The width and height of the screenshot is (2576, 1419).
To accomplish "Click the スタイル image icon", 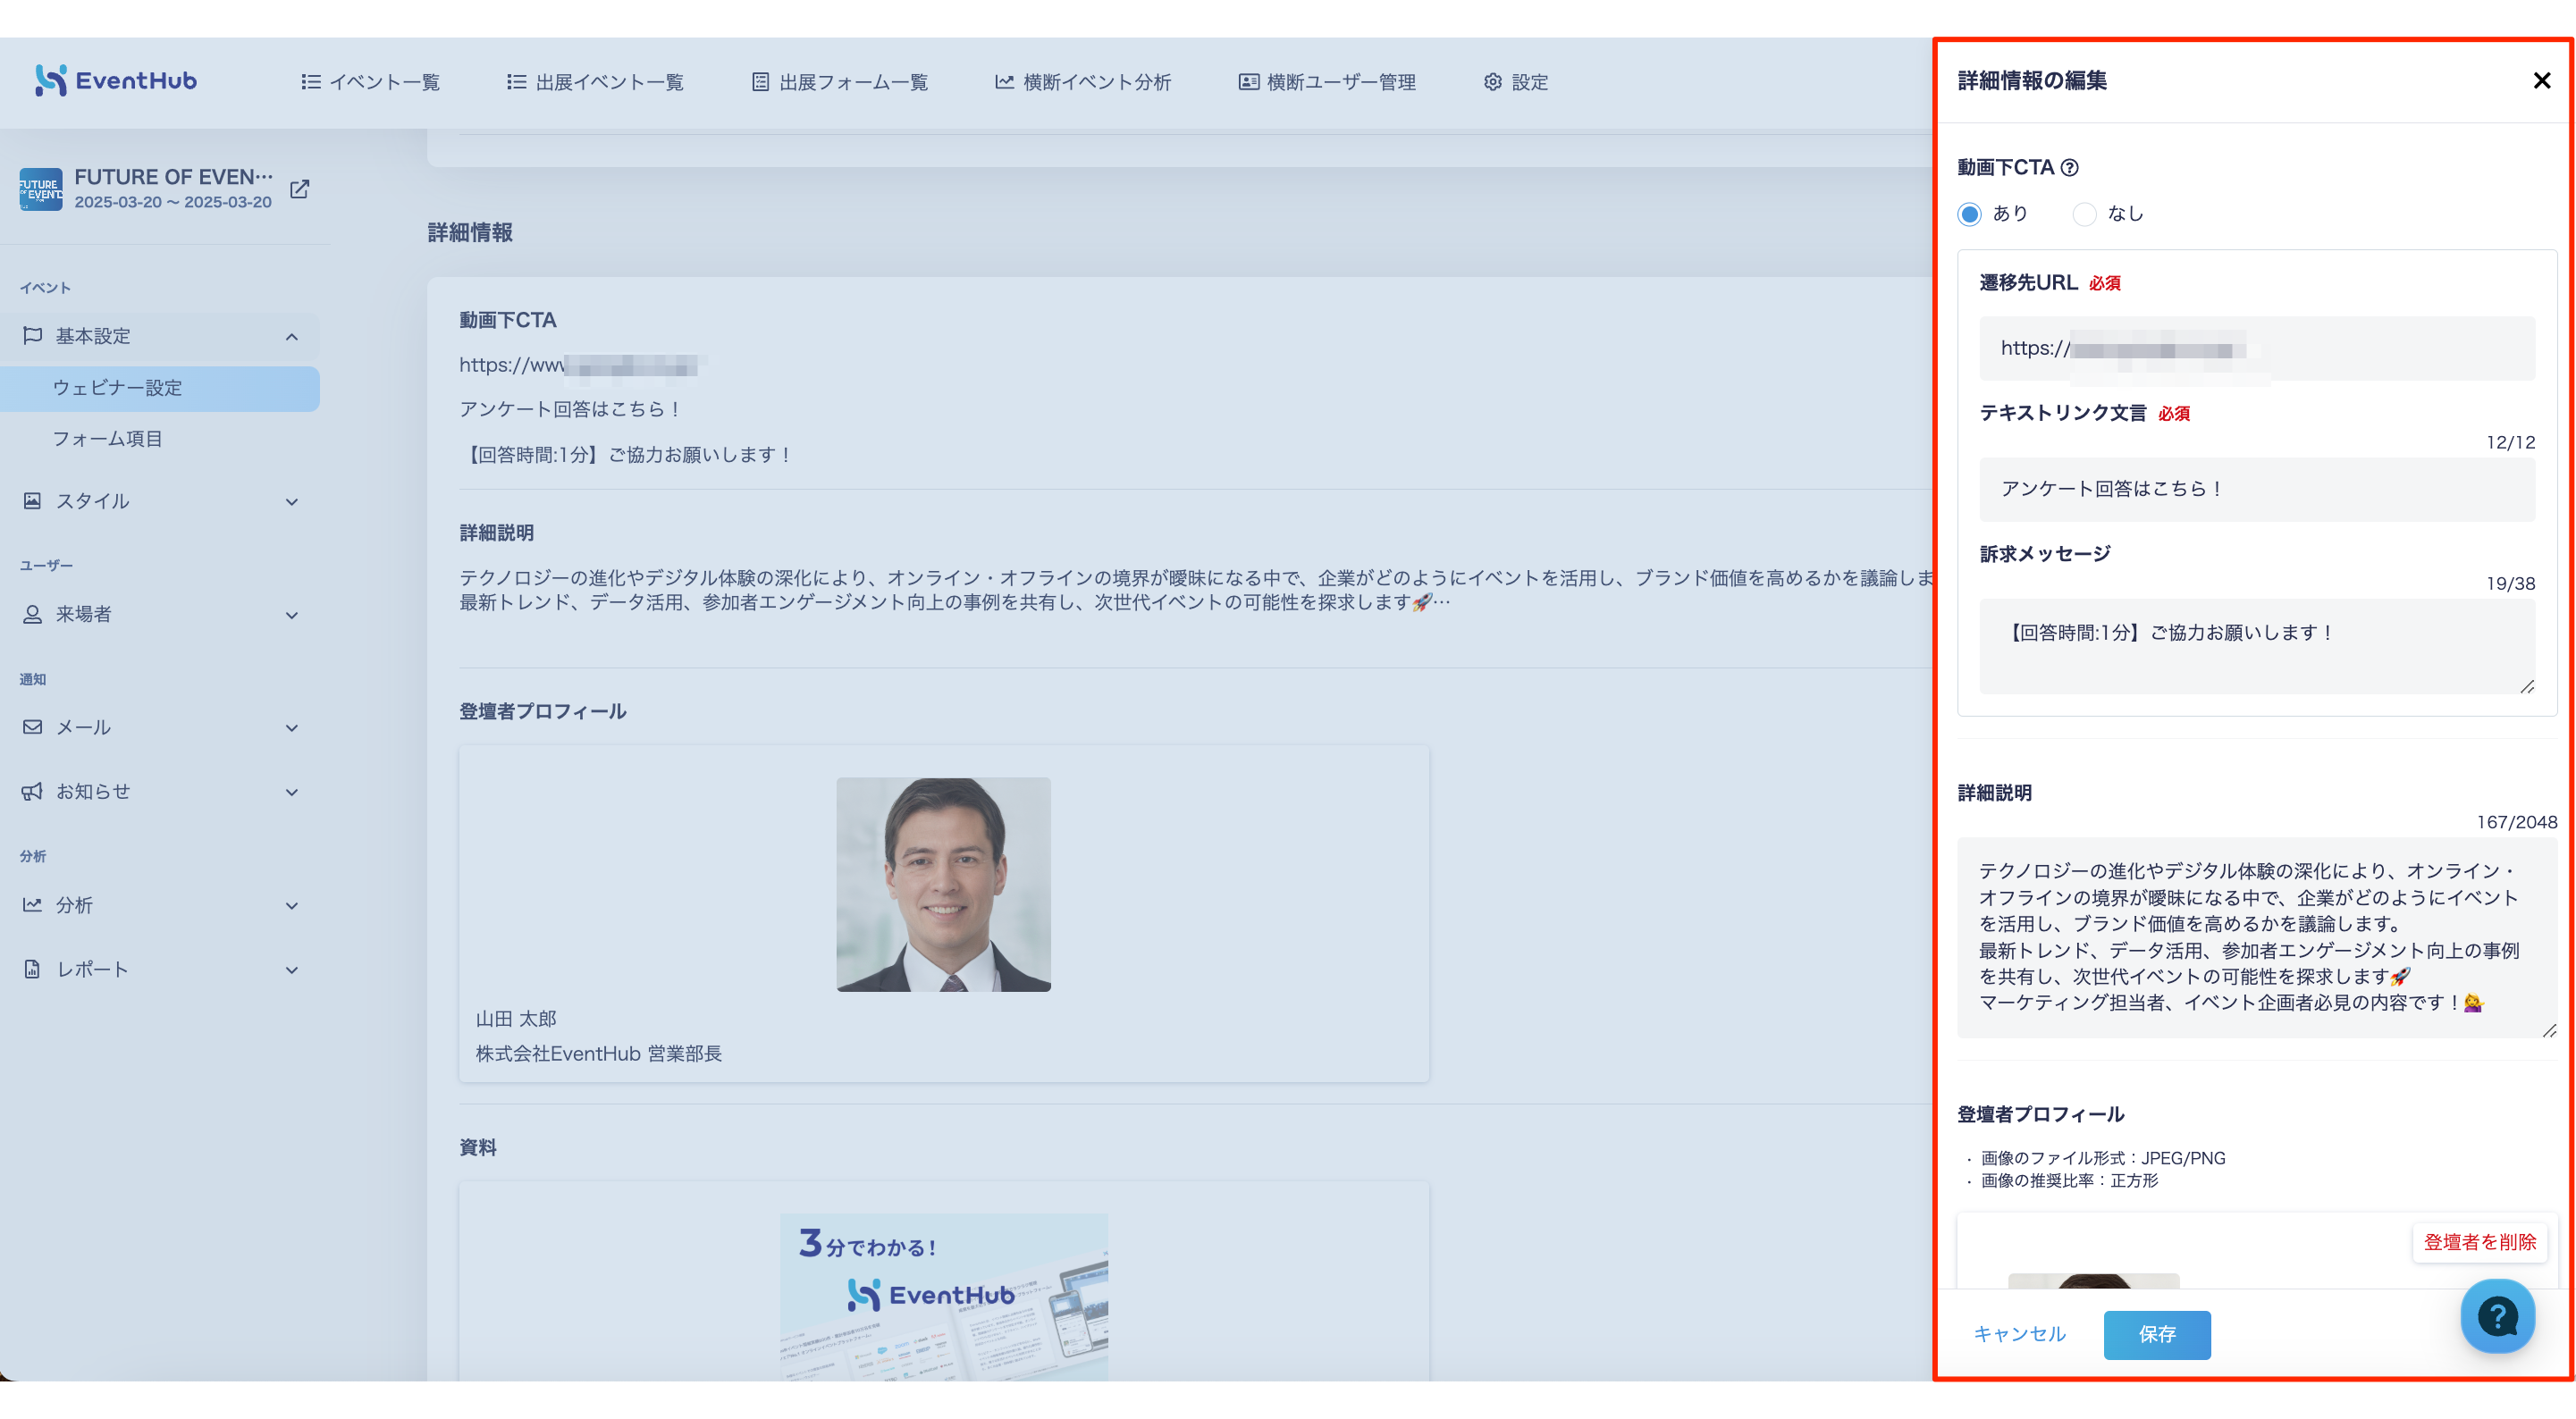I will (32, 501).
